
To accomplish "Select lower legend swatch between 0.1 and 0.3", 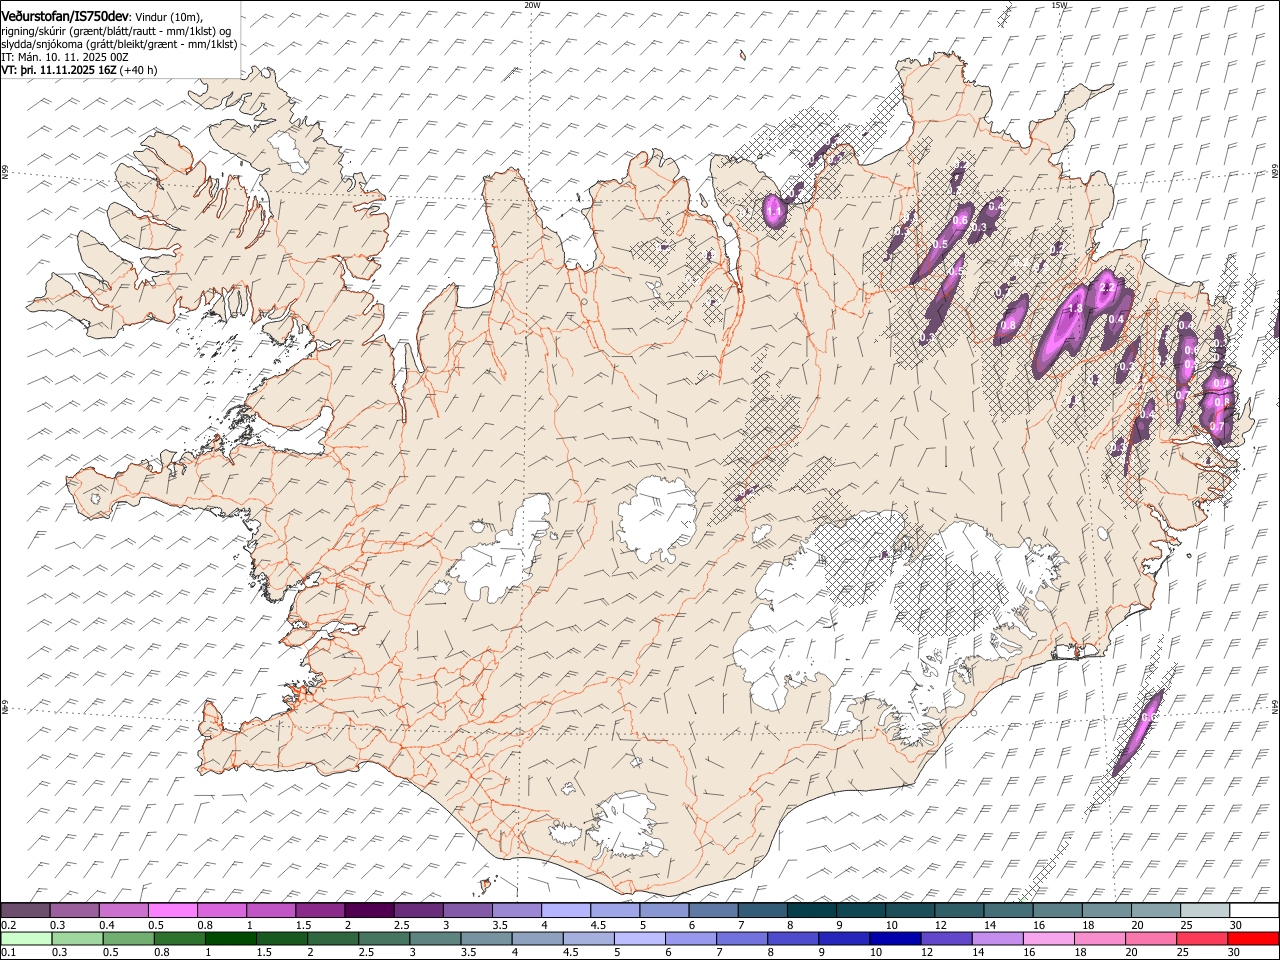I will click(25, 938).
